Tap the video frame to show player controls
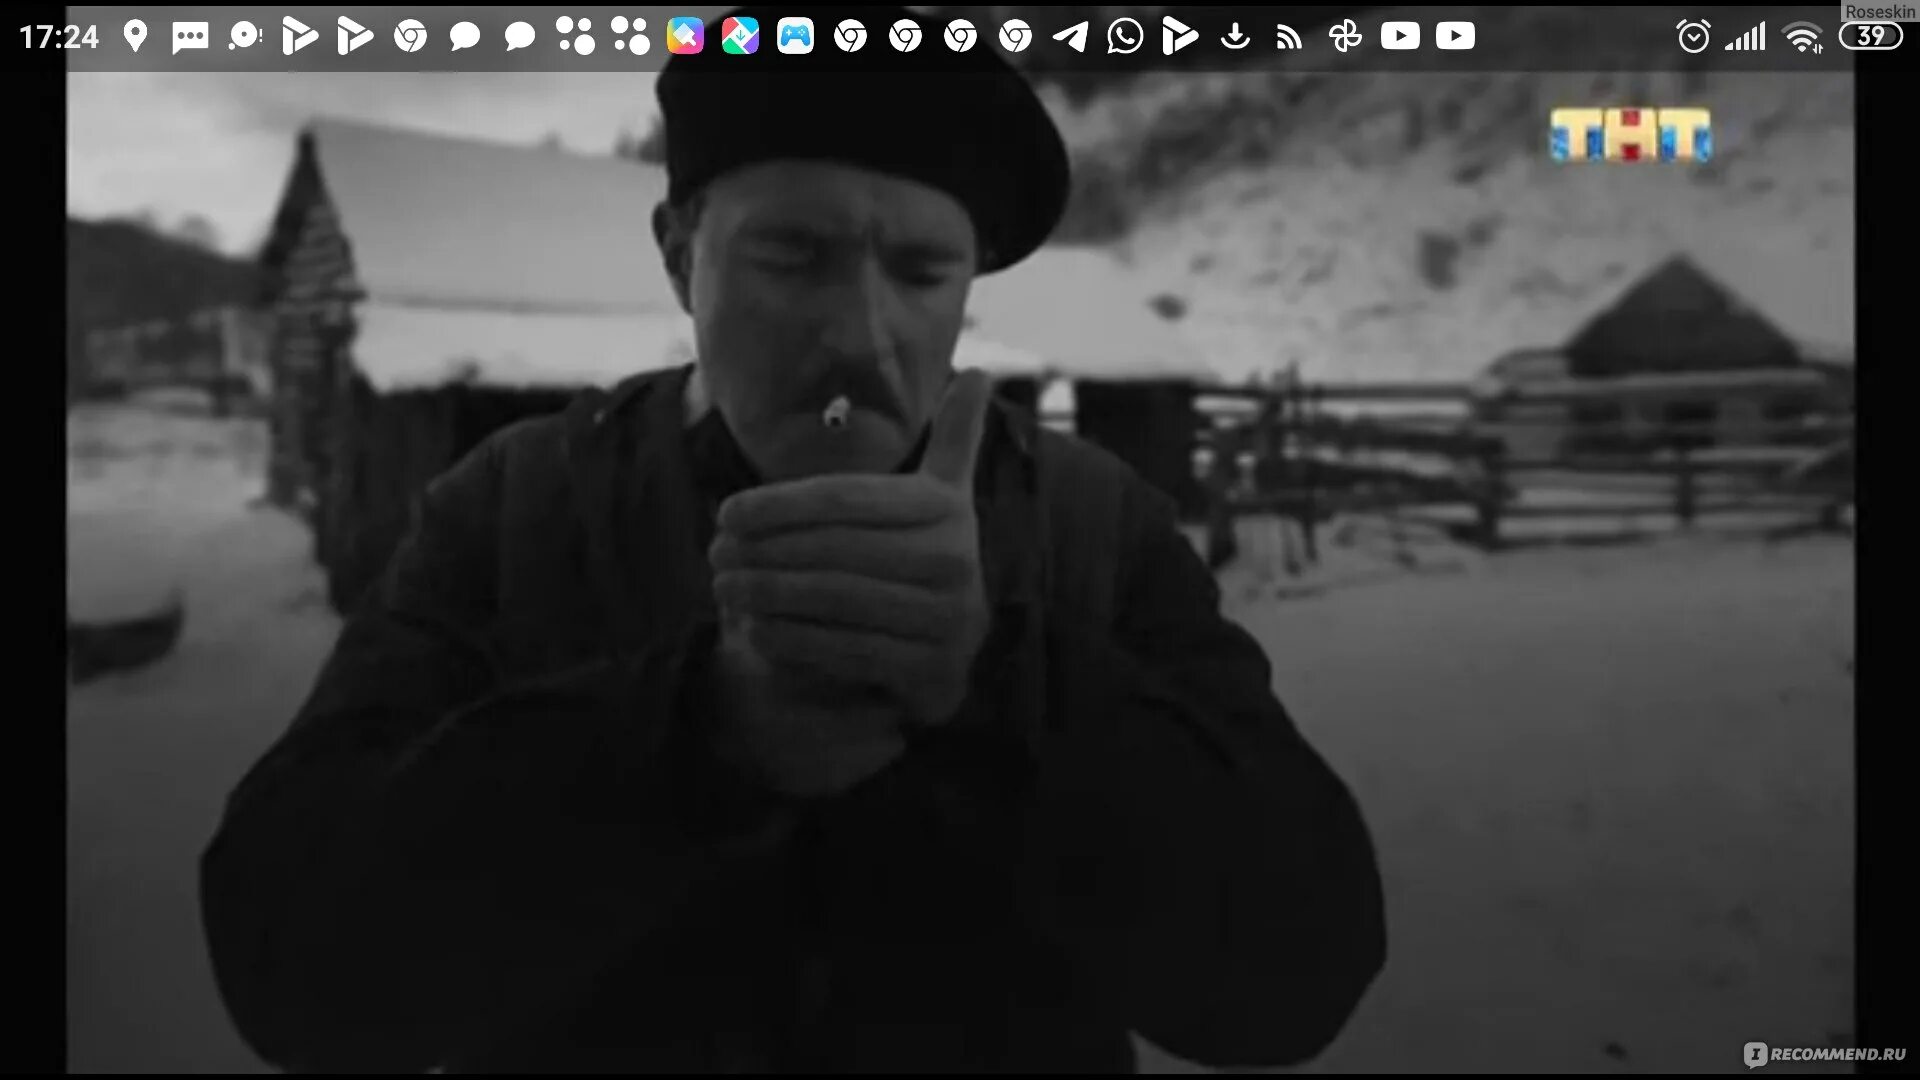The width and height of the screenshot is (1920, 1080). (x=960, y=570)
